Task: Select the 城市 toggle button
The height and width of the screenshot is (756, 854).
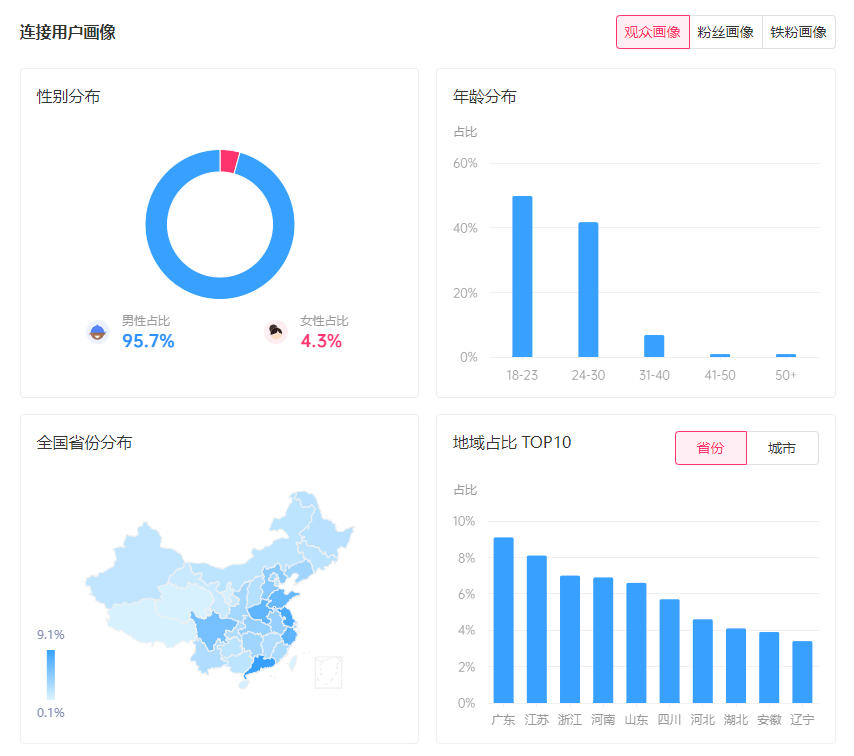Action: point(782,448)
